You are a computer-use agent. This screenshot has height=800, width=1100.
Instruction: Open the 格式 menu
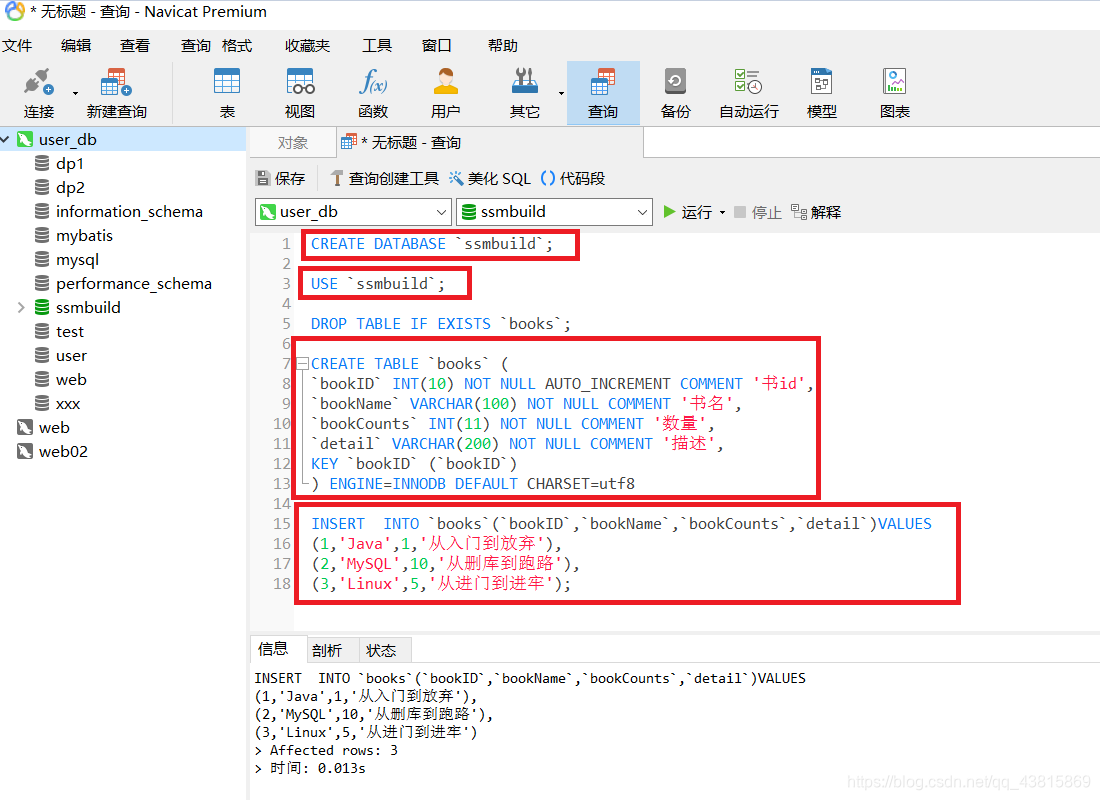click(x=237, y=46)
